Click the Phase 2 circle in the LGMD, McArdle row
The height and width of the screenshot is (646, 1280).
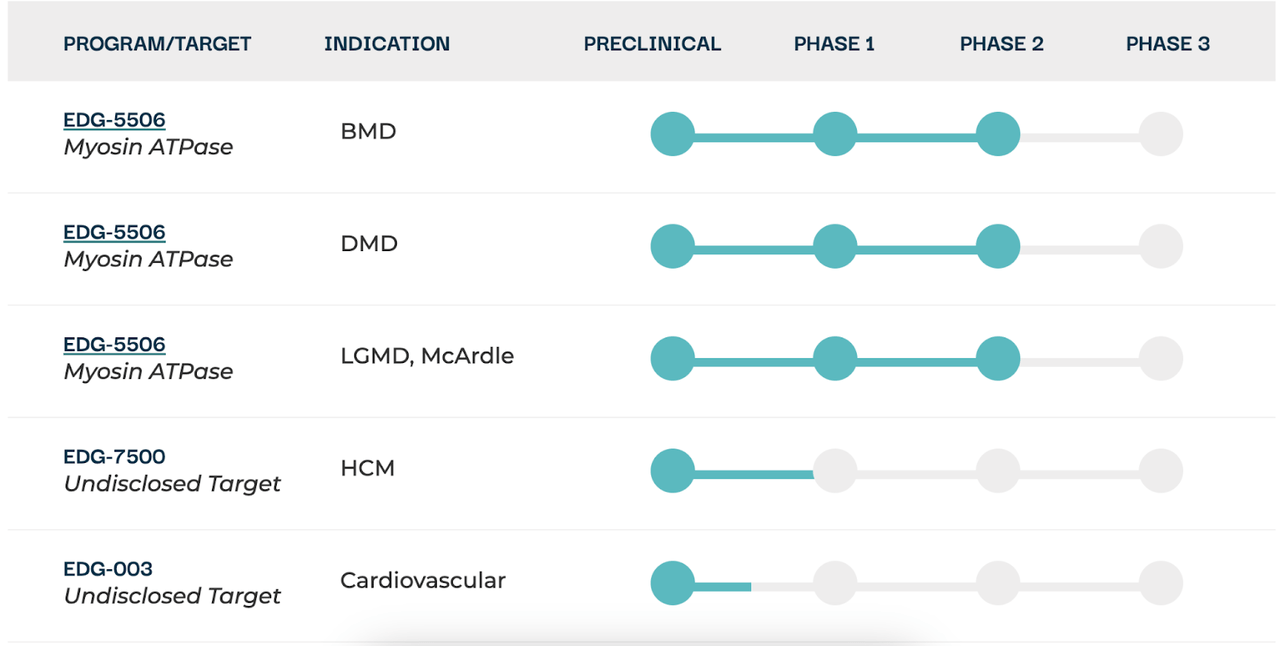click(998, 358)
